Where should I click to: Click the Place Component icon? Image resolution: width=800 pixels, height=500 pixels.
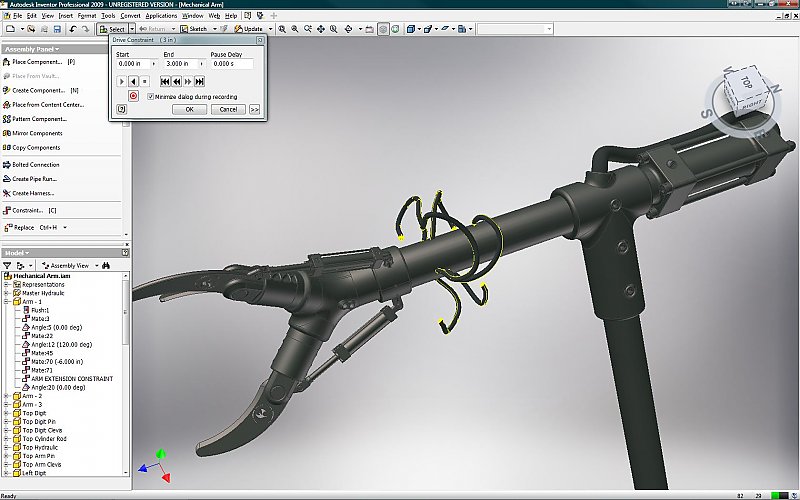coord(7,62)
